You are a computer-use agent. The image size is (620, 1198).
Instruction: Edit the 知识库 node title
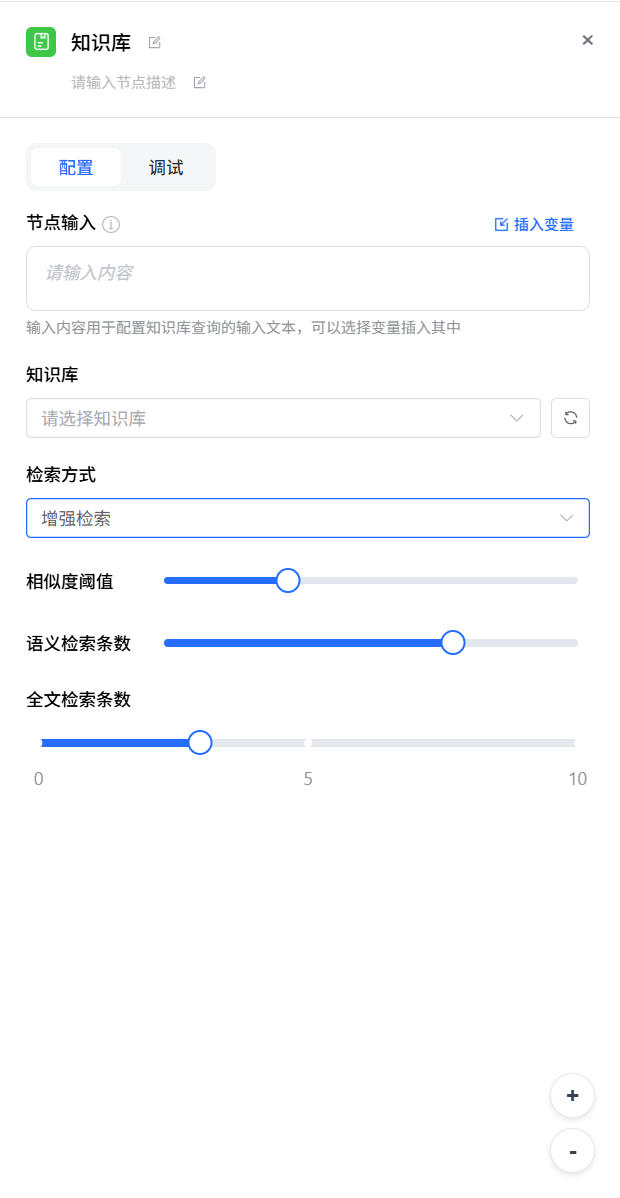coord(154,42)
